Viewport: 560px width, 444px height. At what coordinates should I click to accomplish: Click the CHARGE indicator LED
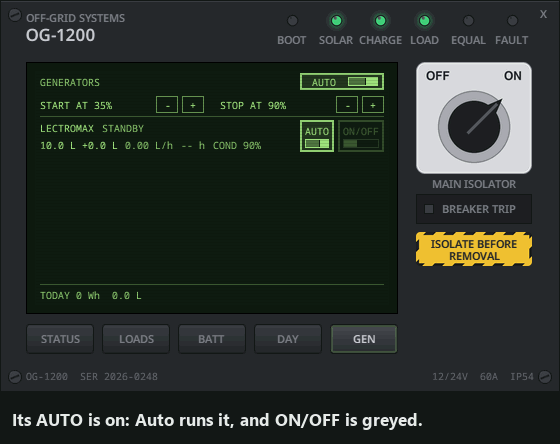coord(380,21)
